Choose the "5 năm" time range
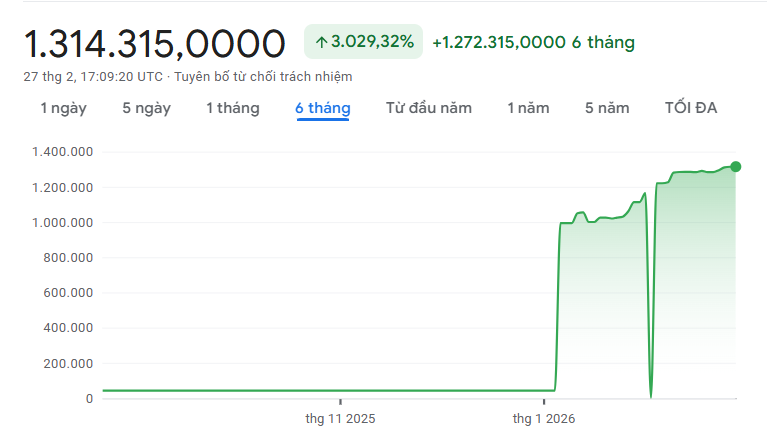The image size is (767, 433). point(607,108)
